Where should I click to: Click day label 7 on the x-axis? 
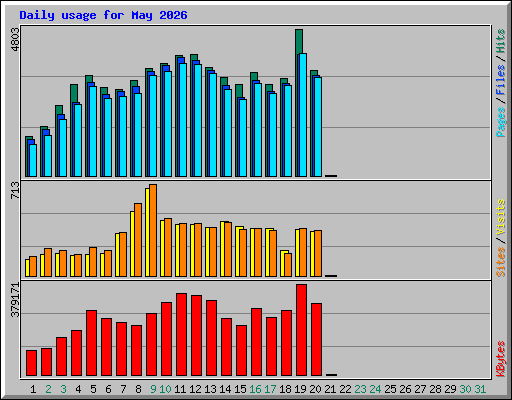(123, 389)
